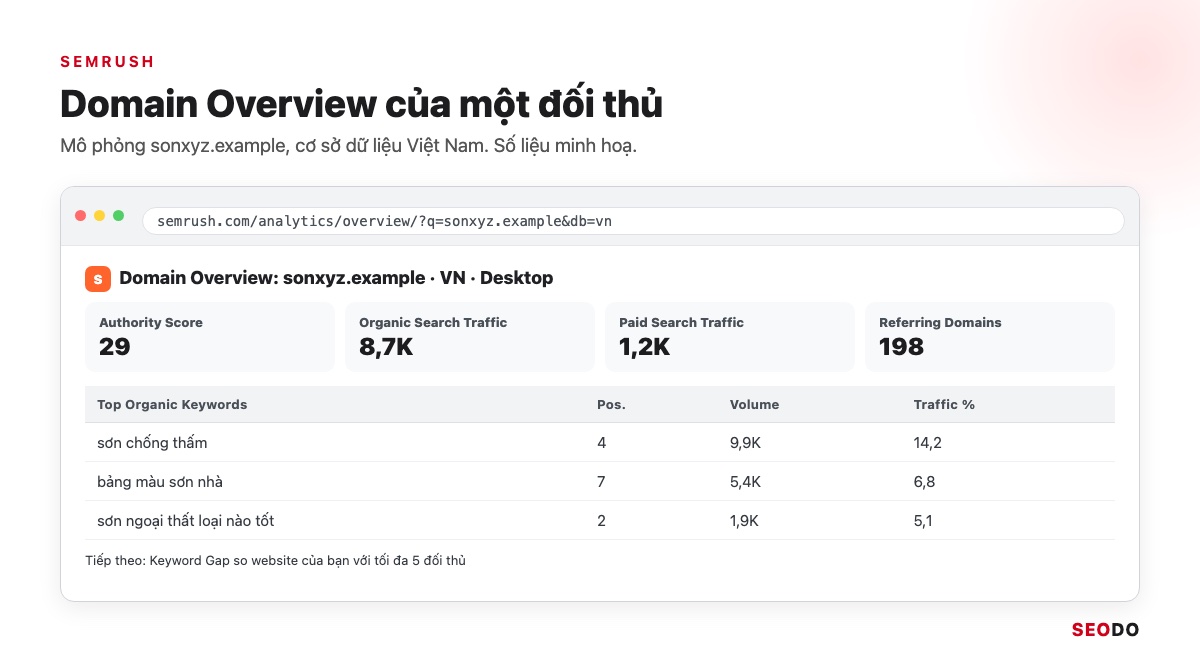Open keyword 'bảng màu sơn nhà'
The image size is (1200, 662).
pyautogui.click(x=160, y=482)
